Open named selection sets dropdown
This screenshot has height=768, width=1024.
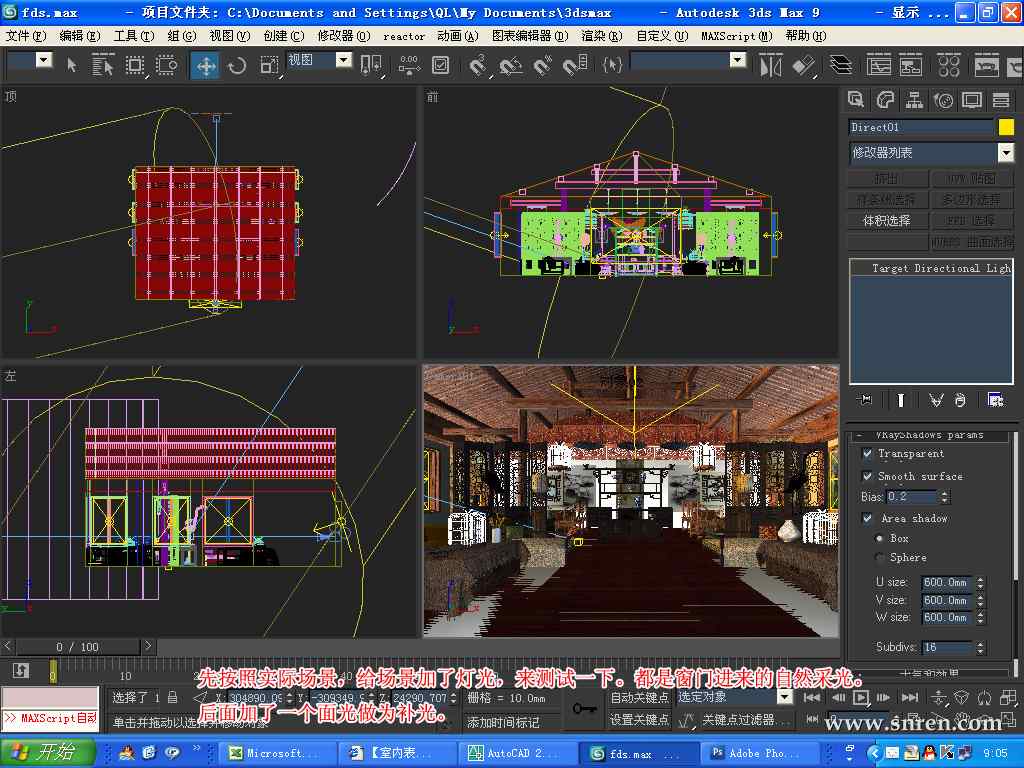[738, 60]
